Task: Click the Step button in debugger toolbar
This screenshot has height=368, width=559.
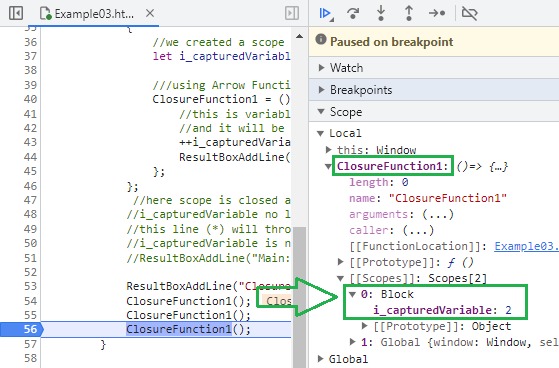Action: tap(437, 14)
